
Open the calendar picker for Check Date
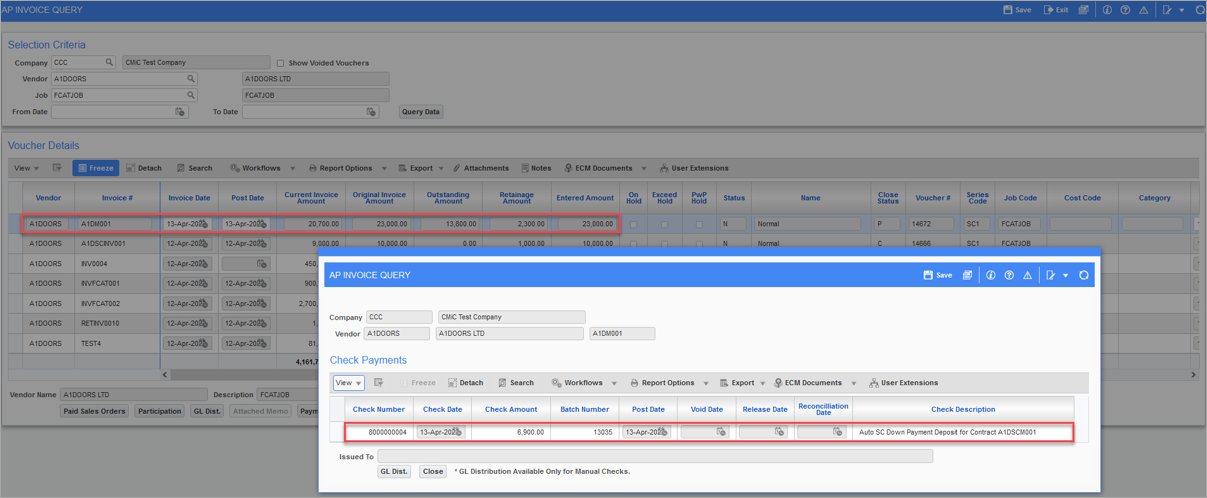459,432
